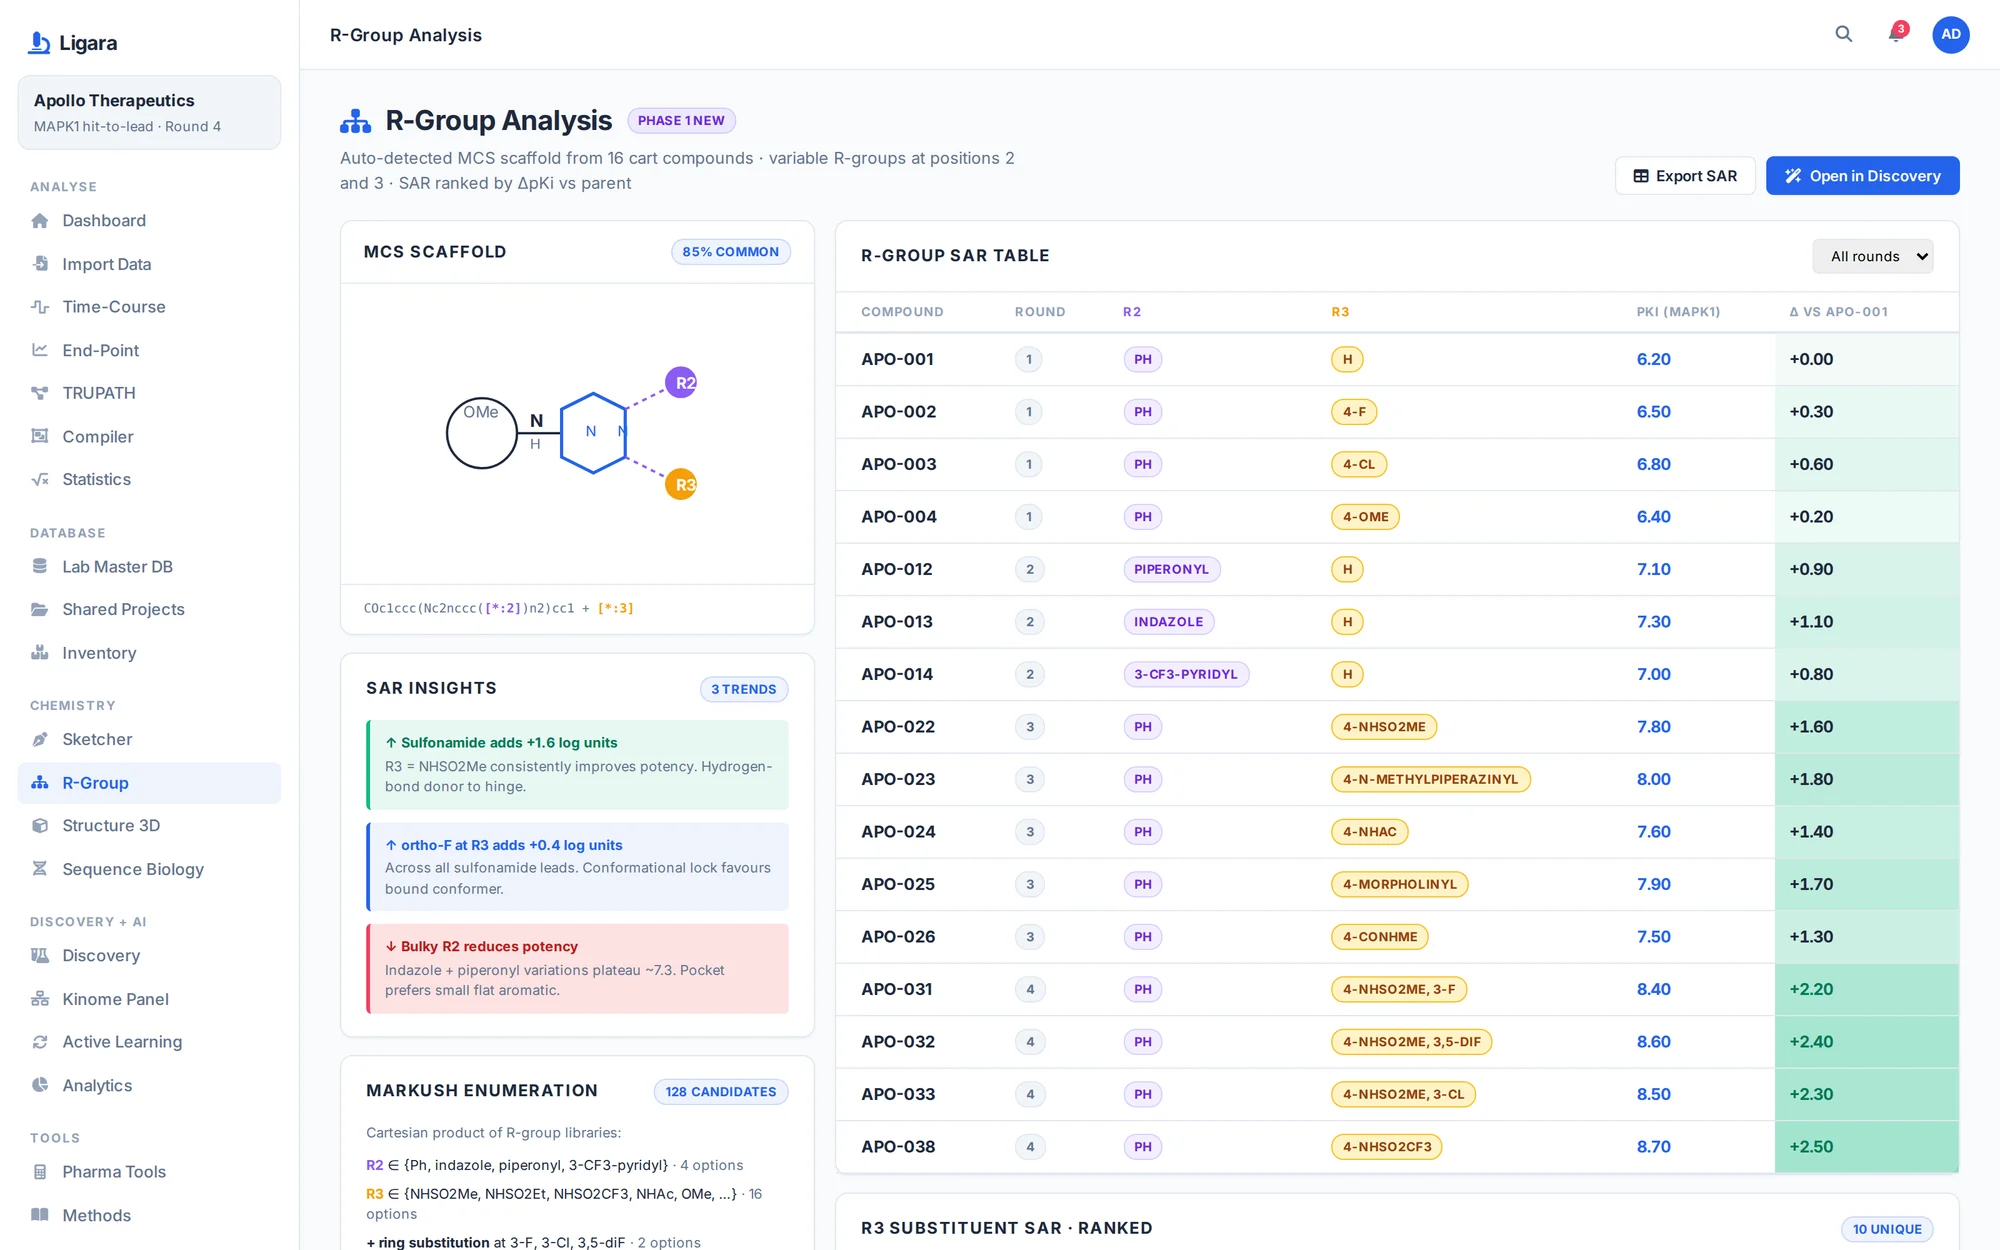Open the notifications bell
The width and height of the screenshot is (2000, 1250).
tap(1895, 34)
